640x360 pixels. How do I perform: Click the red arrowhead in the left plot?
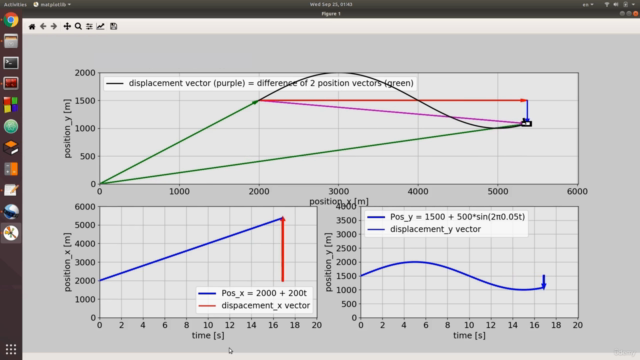(283, 219)
